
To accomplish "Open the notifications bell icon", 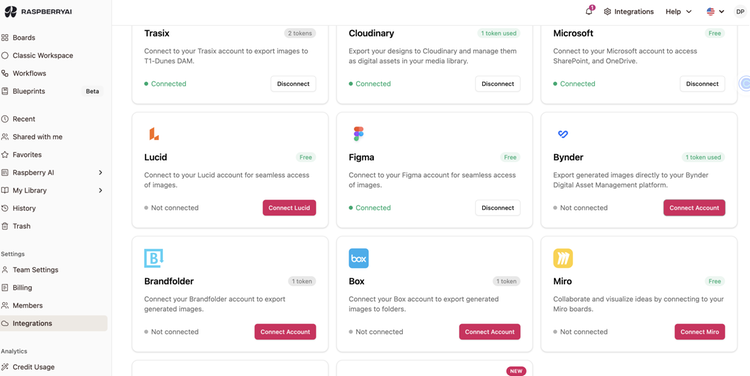I will point(589,11).
